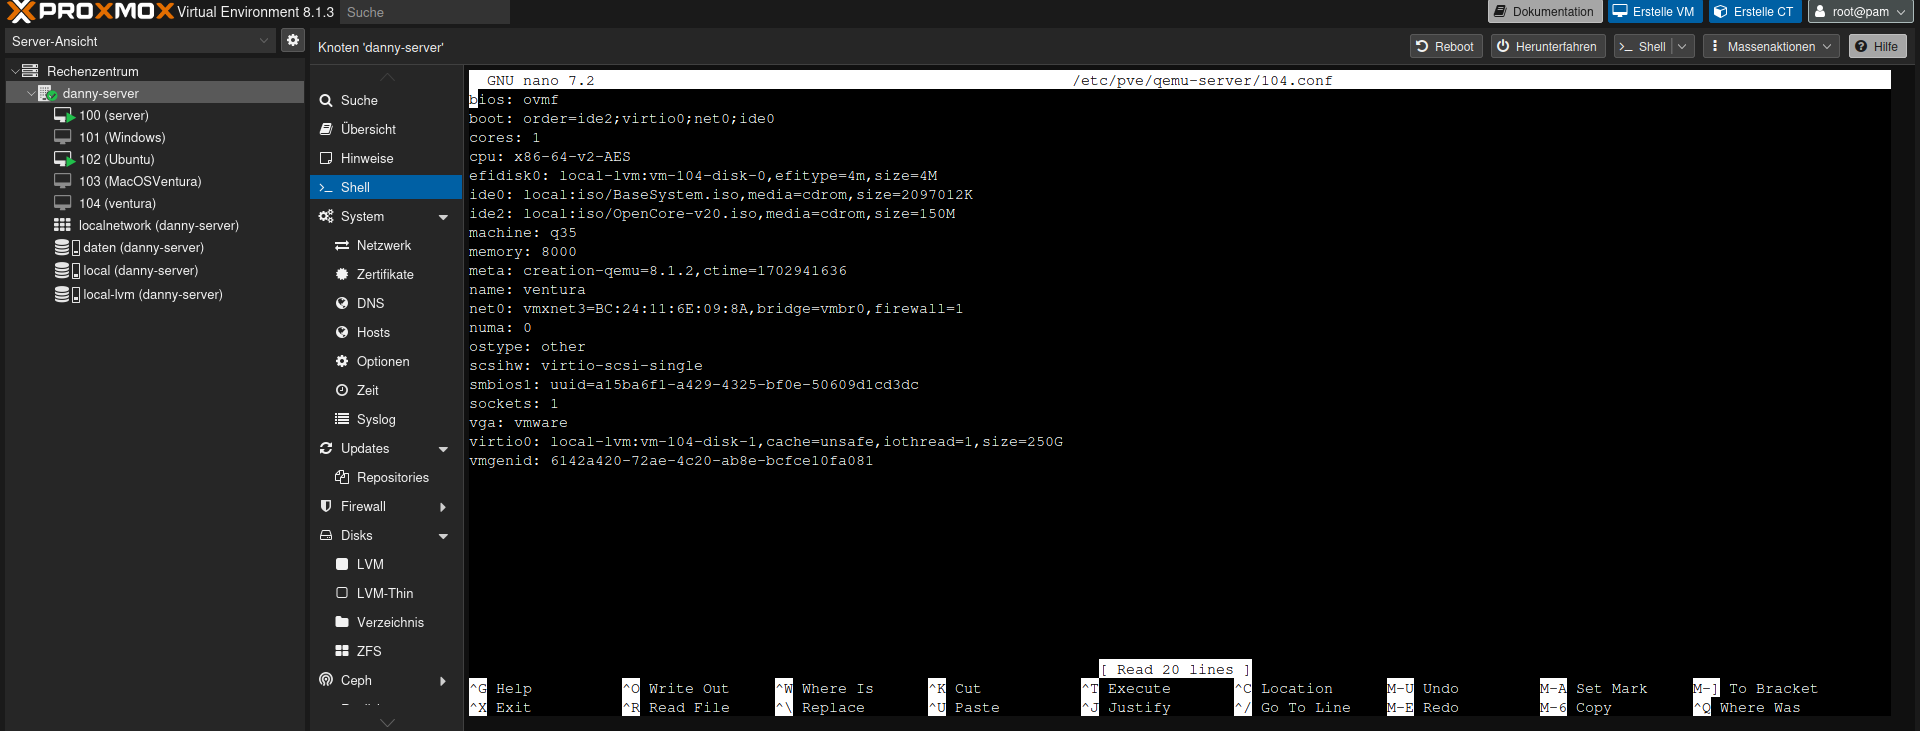The height and width of the screenshot is (731, 1920).
Task: Click the Proxmox logo
Action: point(90,12)
